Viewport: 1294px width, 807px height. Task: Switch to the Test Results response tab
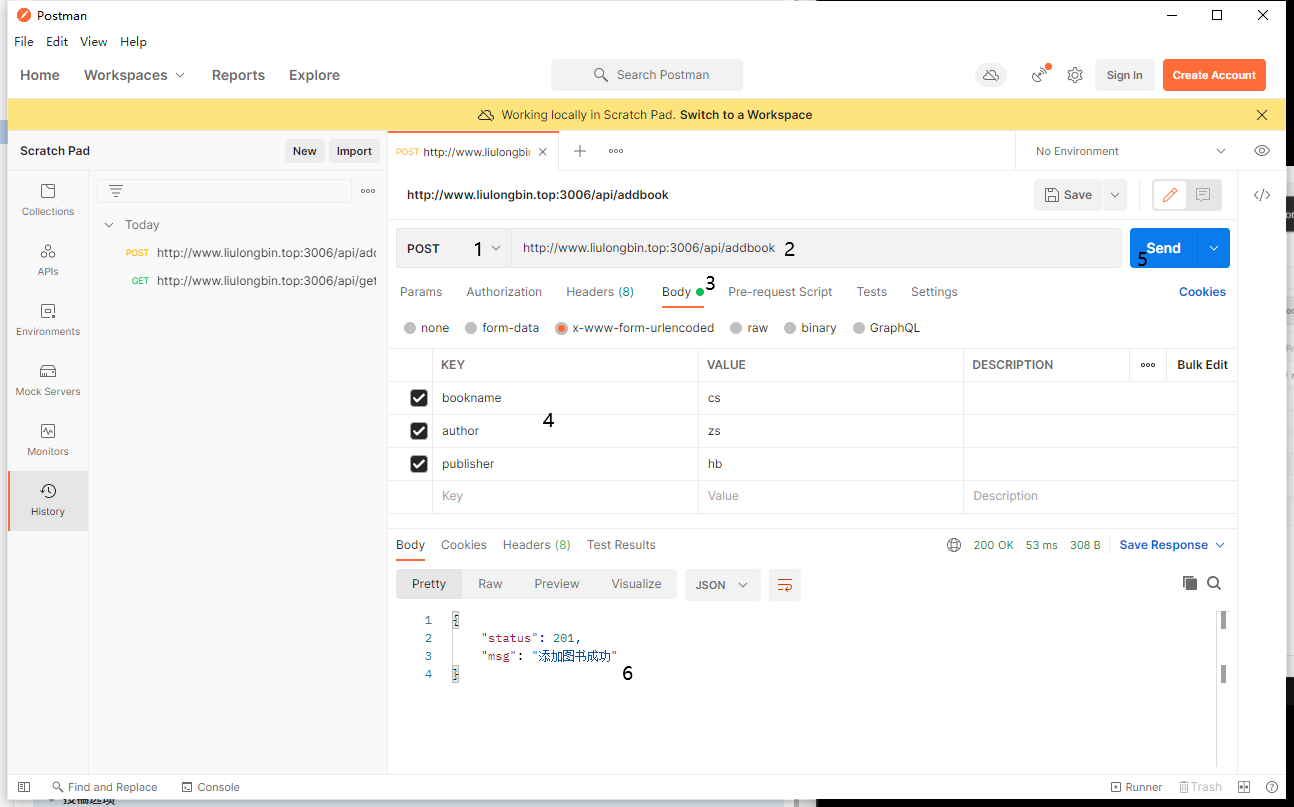pos(621,545)
